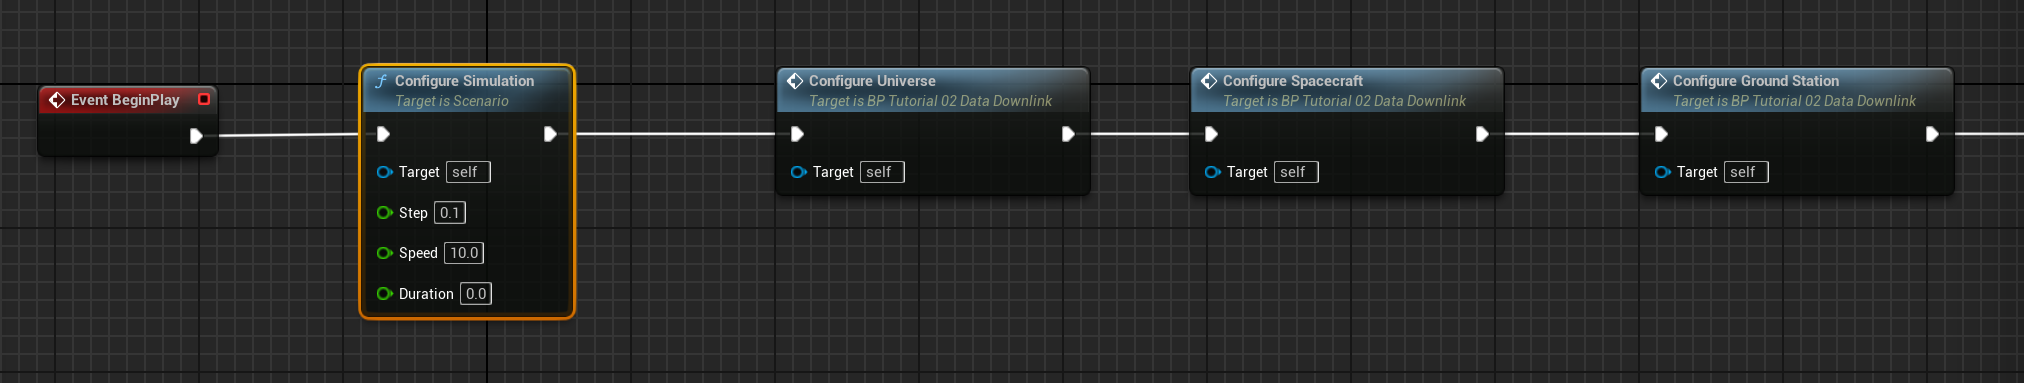Click Configure Simulation output execution pin
The width and height of the screenshot is (2024, 383).
(x=550, y=134)
